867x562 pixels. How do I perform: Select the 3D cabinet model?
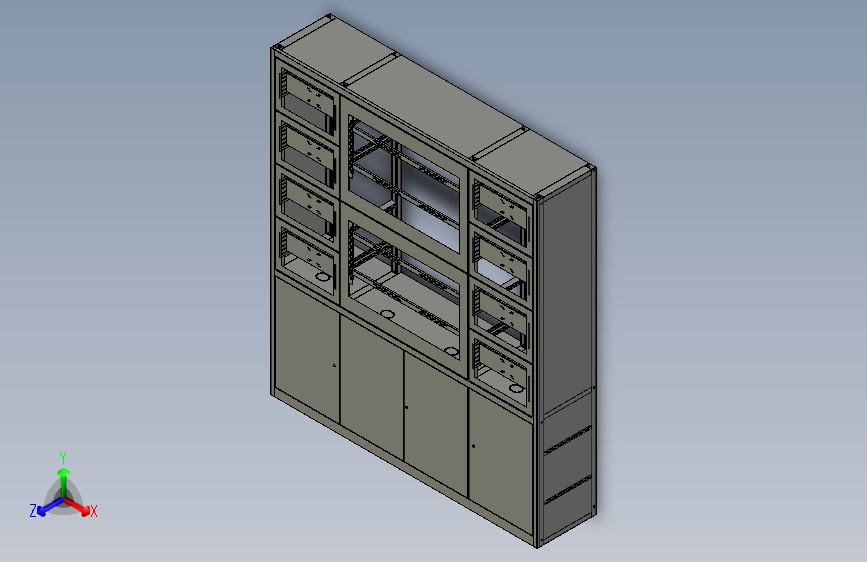coord(433,280)
